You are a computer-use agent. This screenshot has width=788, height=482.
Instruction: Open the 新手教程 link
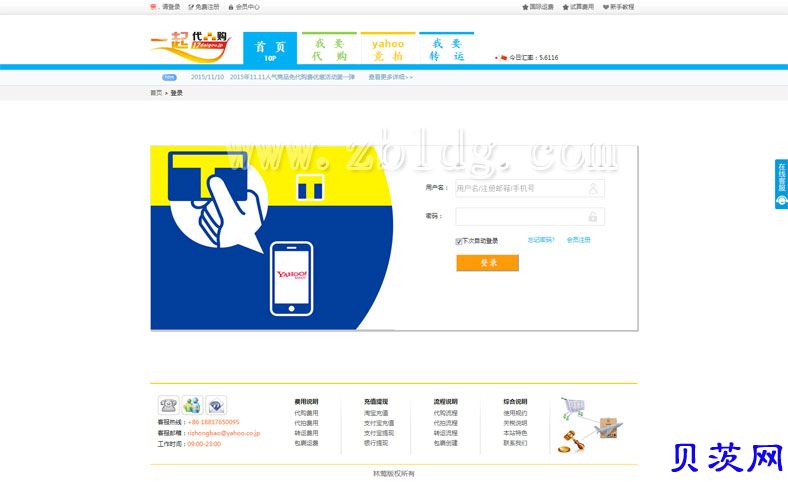tap(622, 7)
